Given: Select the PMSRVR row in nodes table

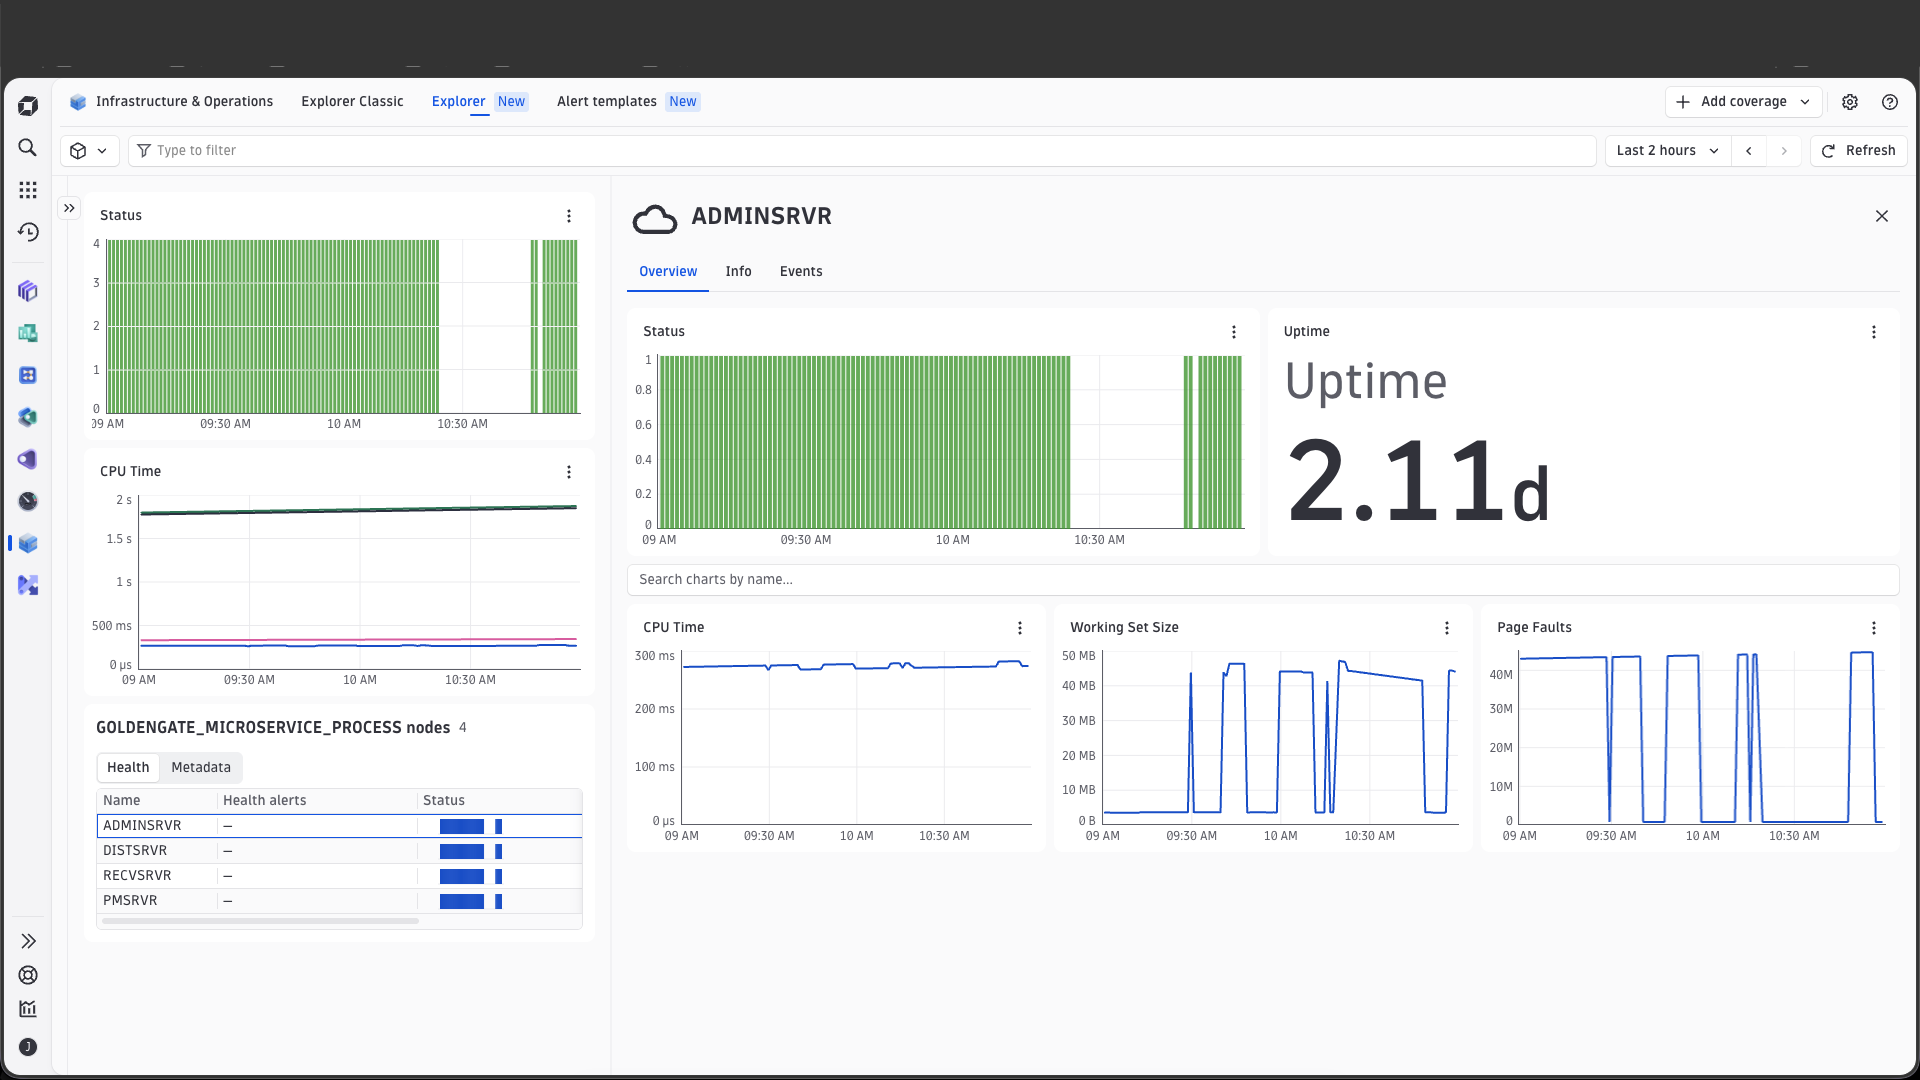Looking at the screenshot, I should pyautogui.click(x=340, y=901).
